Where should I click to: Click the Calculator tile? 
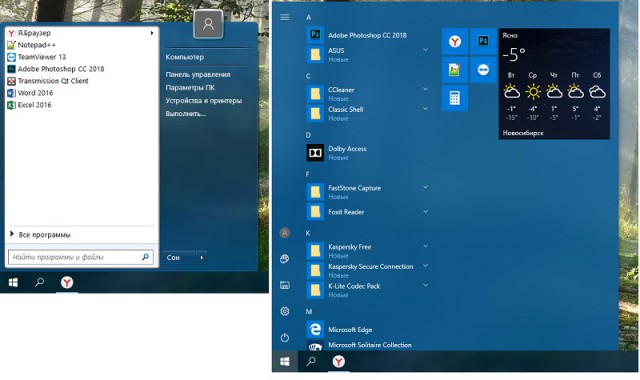pos(455,98)
